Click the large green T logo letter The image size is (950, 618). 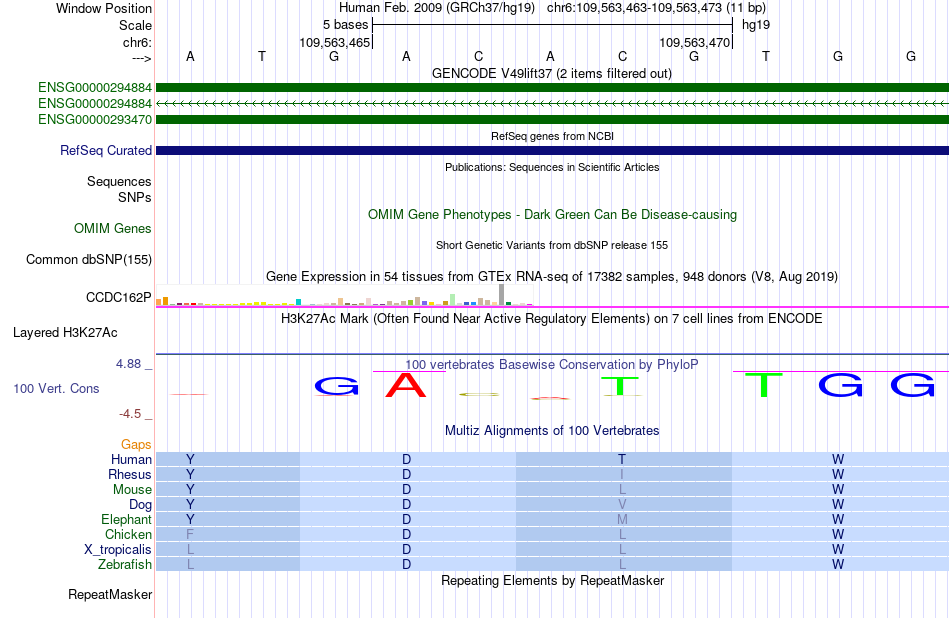[763, 385]
